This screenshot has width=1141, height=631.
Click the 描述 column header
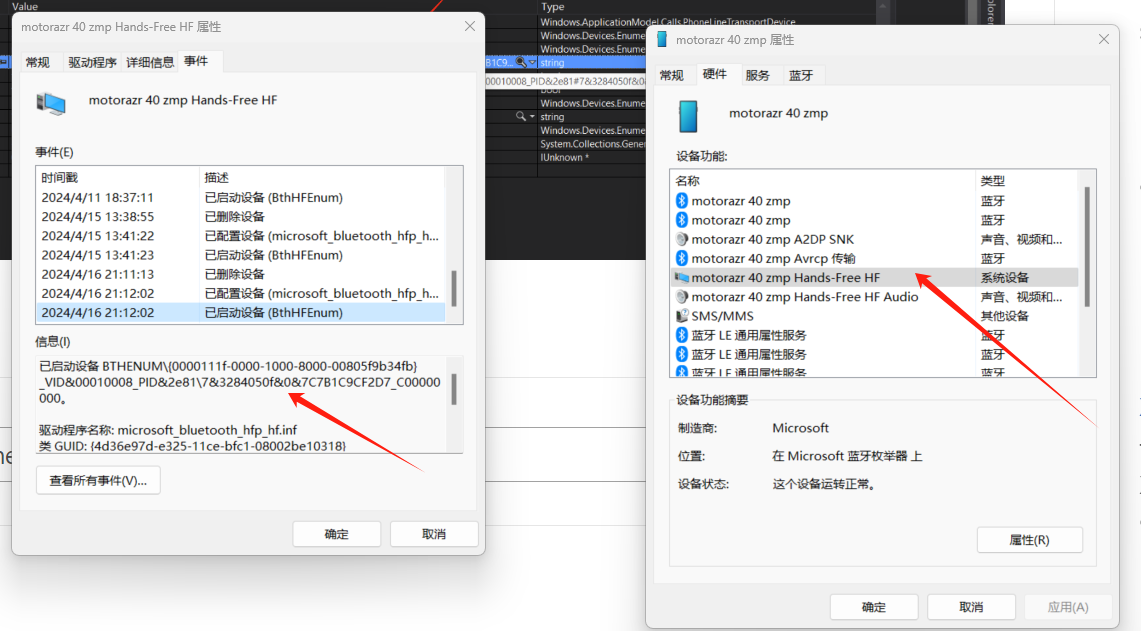(322, 178)
